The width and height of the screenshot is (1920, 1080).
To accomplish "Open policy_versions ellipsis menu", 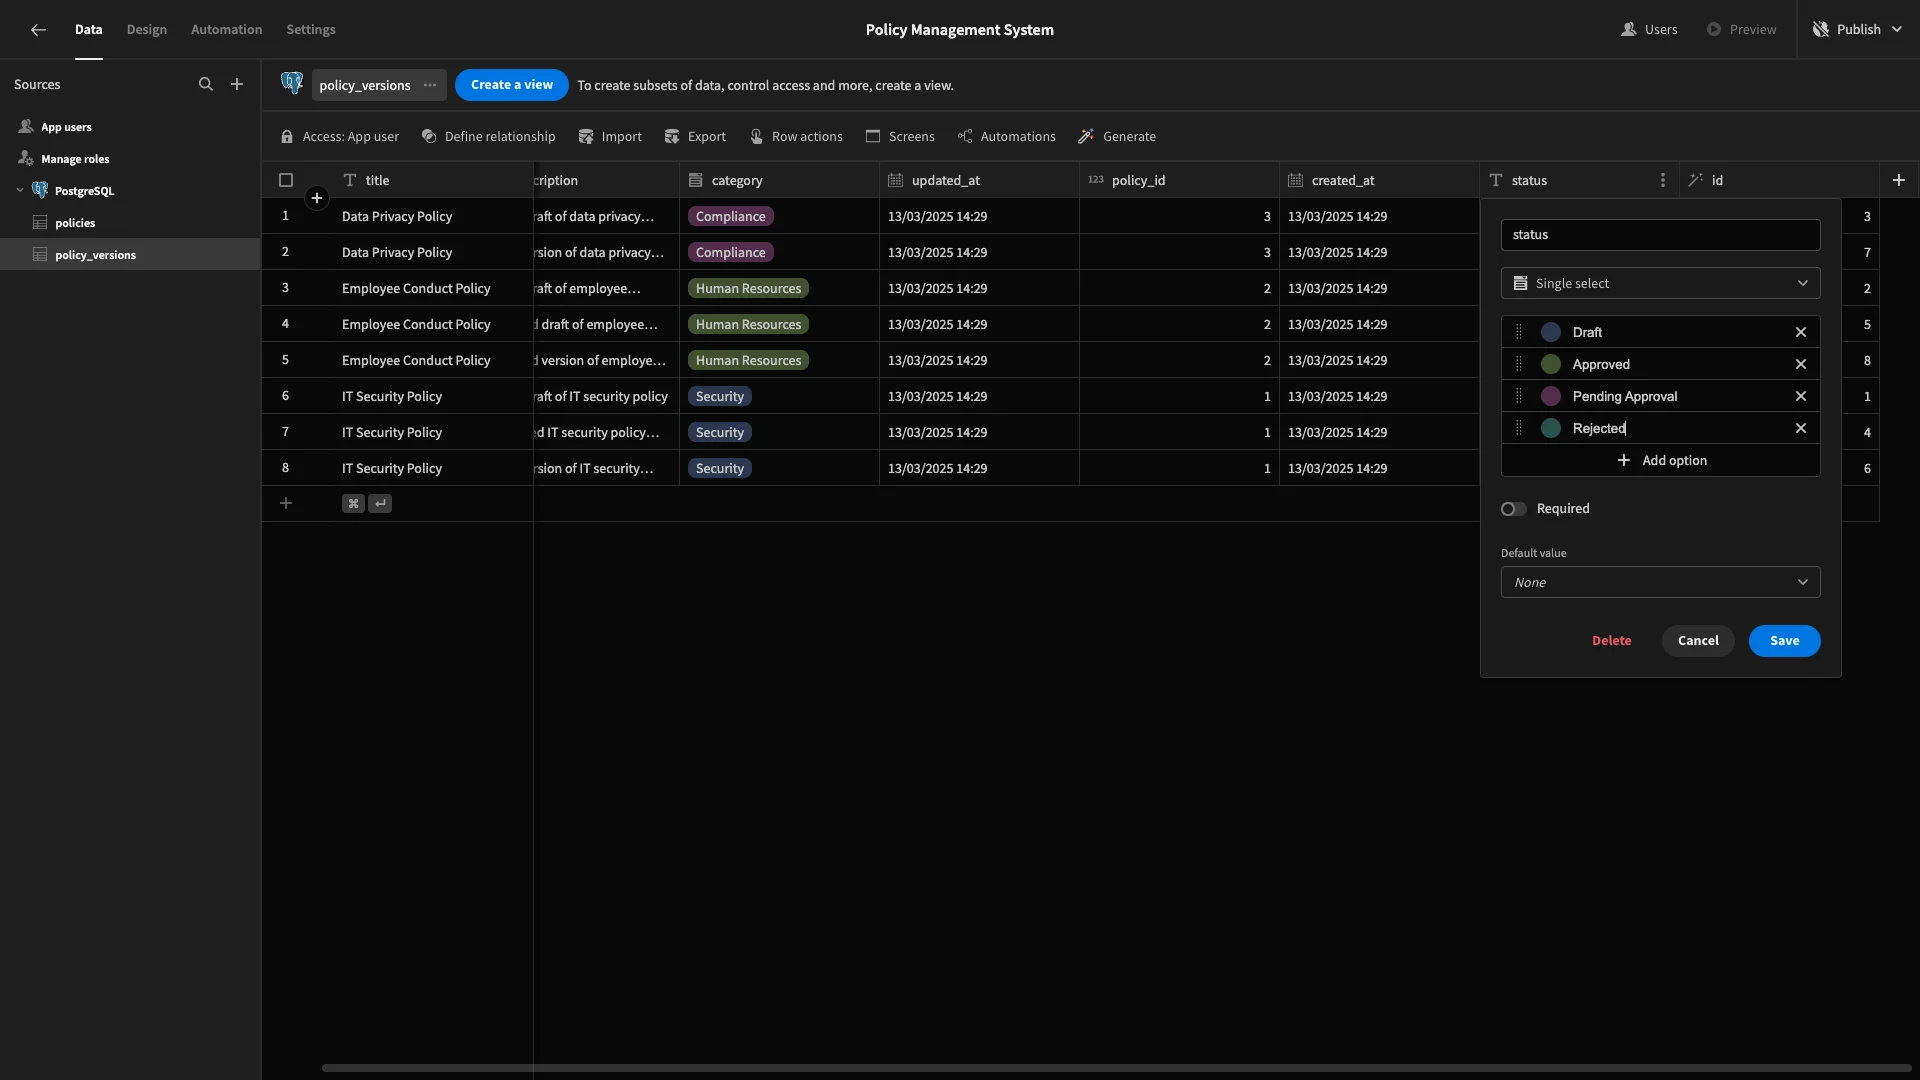I will click(x=430, y=85).
